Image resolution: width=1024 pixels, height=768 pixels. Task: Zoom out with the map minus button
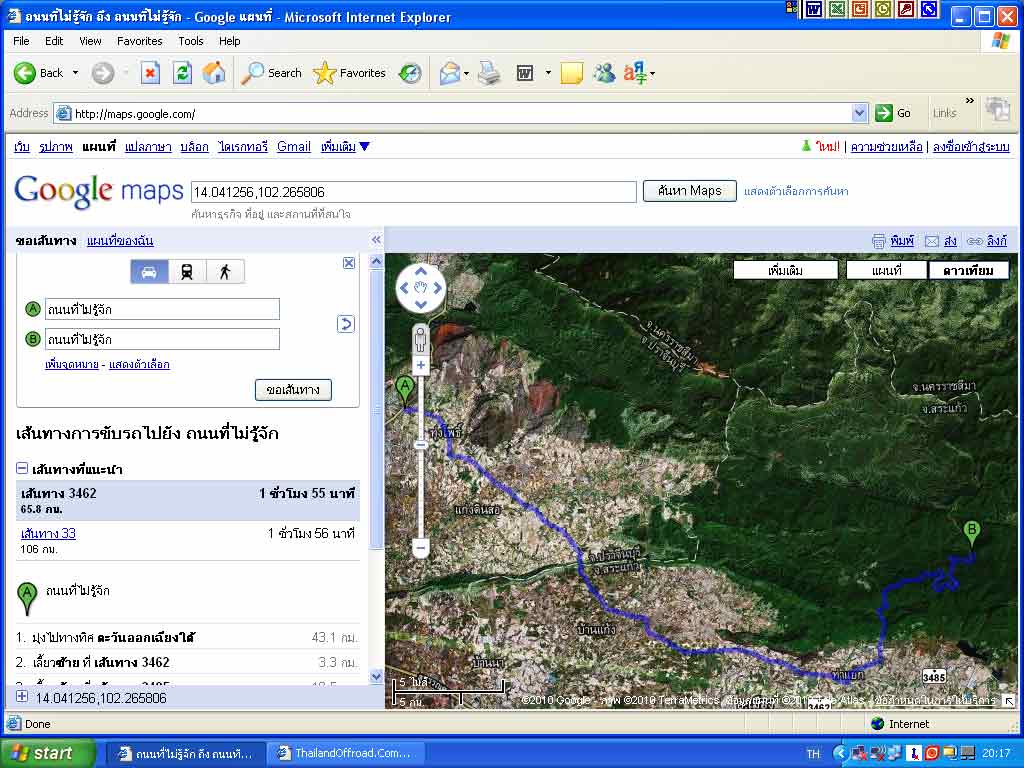[421, 548]
